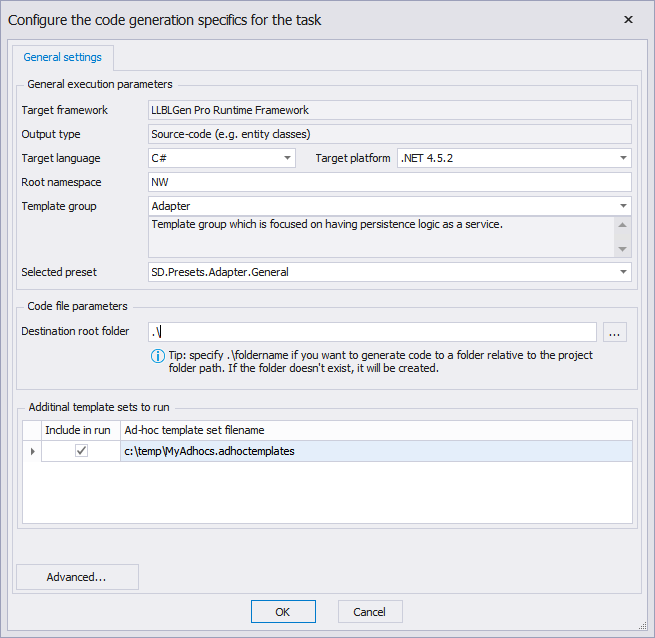This screenshot has width=655, height=638.
Task: Click the Destination root folder field
Action: pyautogui.click(x=372, y=332)
